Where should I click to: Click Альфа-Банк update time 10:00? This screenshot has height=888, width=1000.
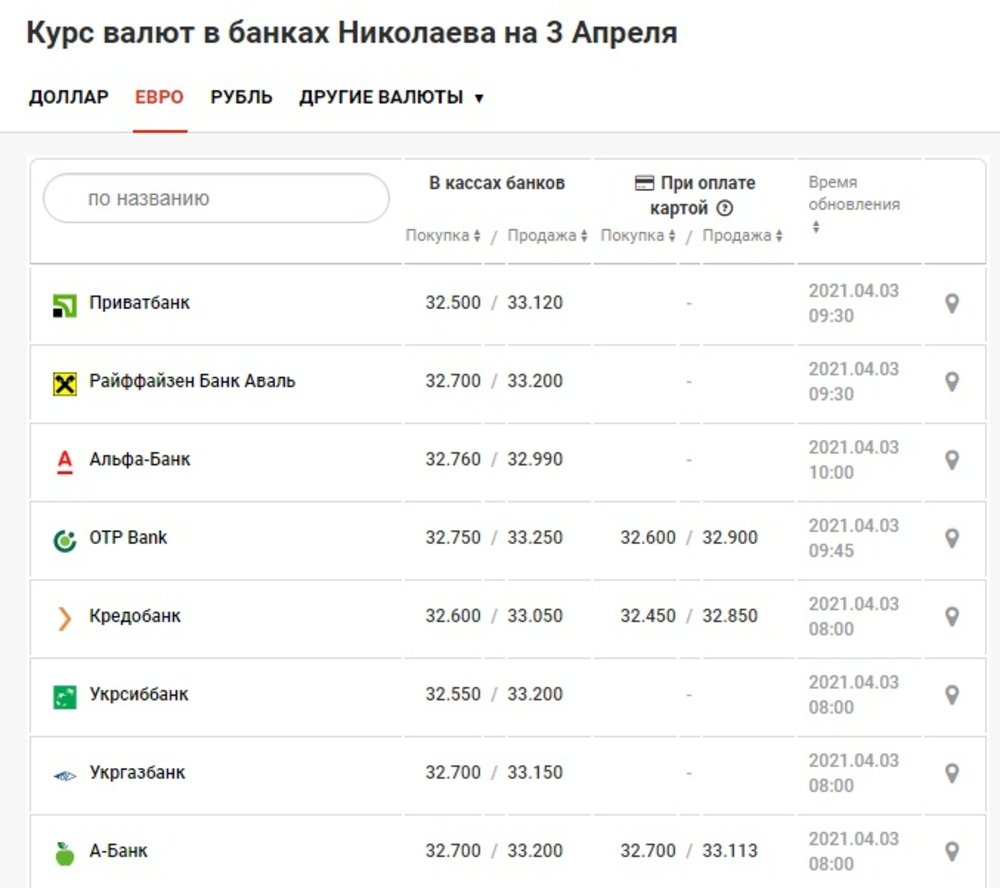tap(831, 473)
